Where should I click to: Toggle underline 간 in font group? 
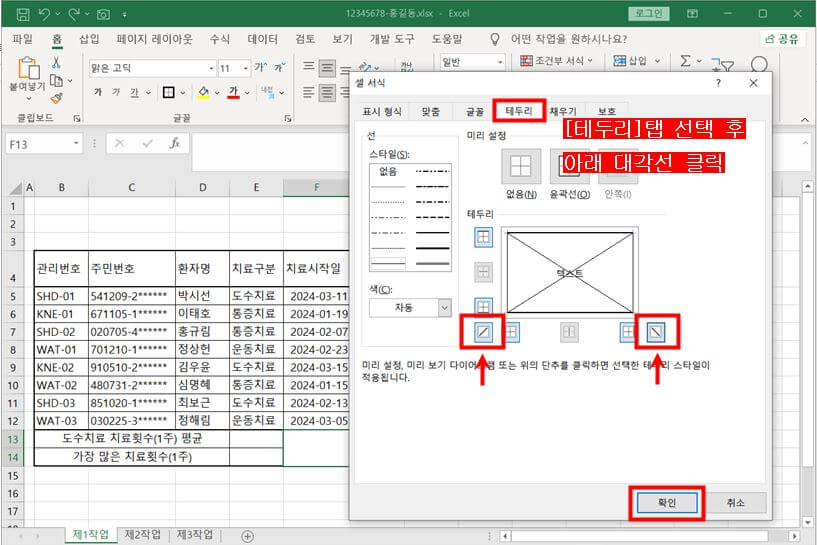coord(134,93)
